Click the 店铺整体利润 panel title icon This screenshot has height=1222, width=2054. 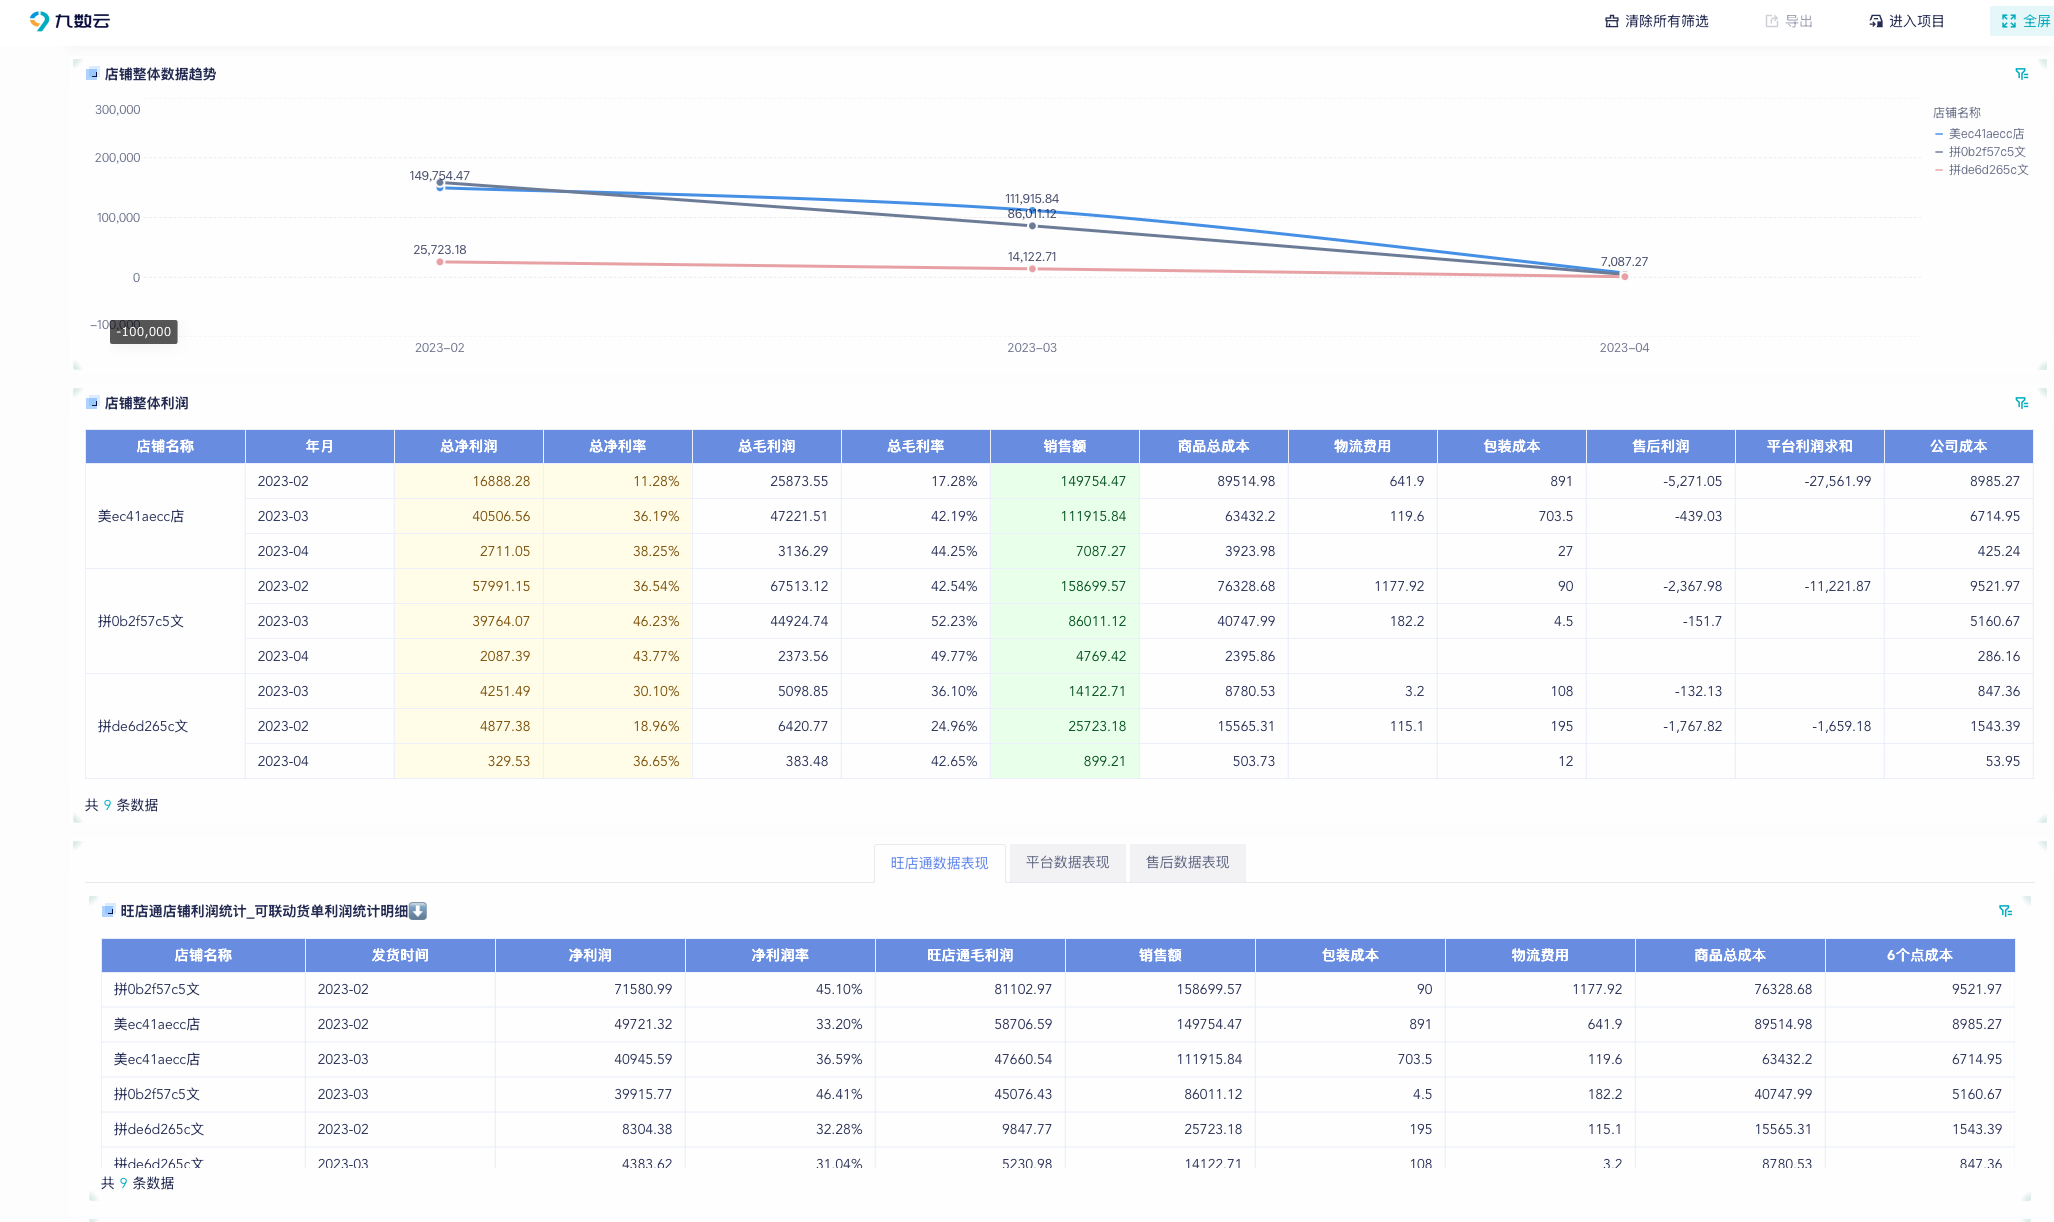point(92,403)
